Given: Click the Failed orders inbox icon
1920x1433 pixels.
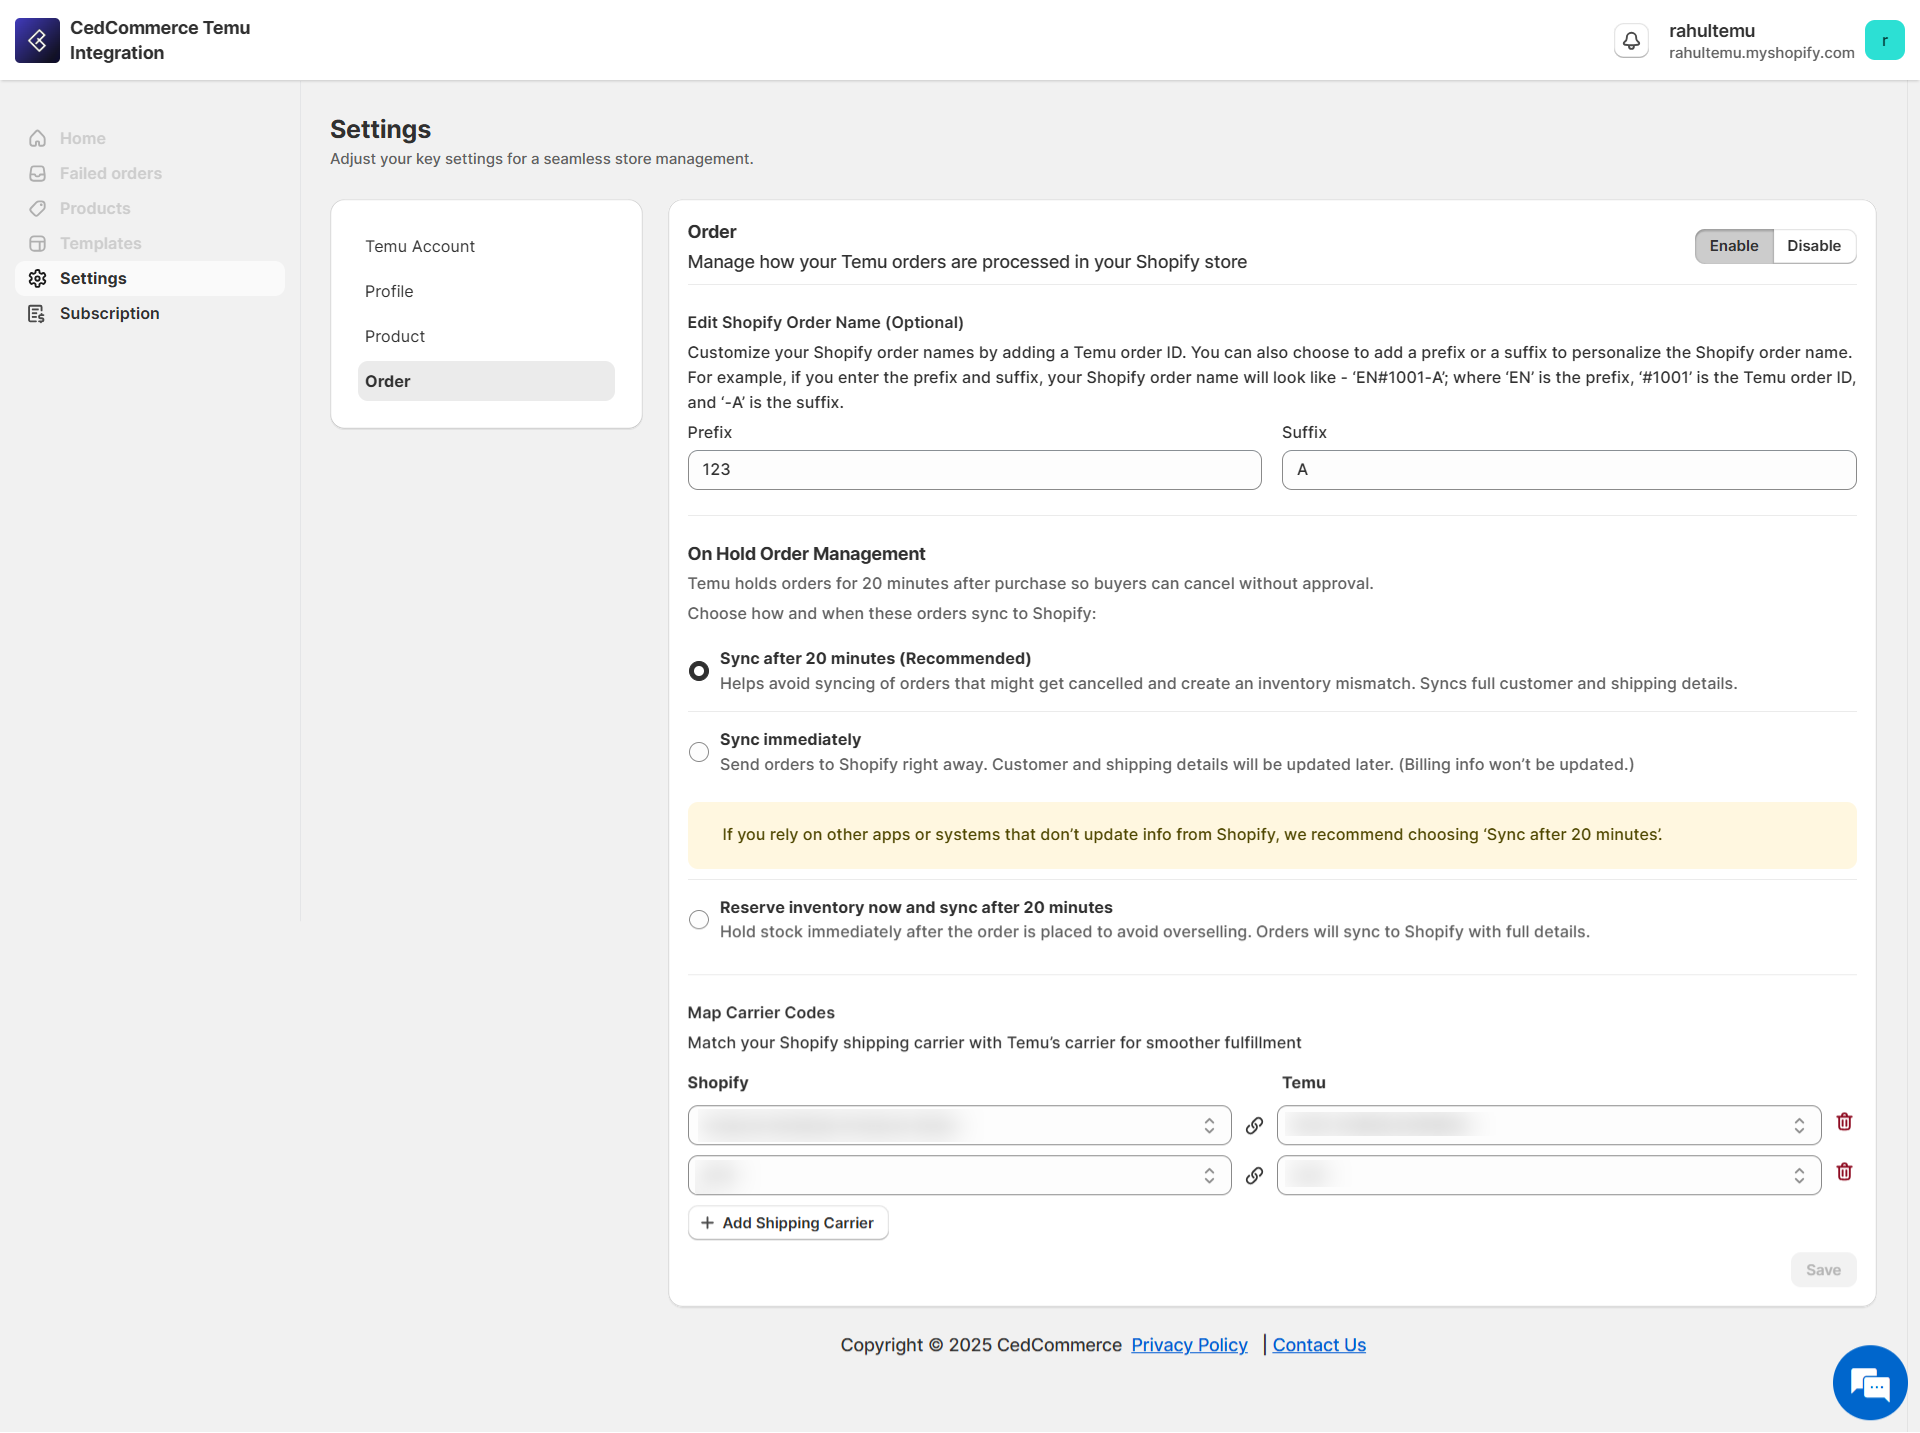Looking at the screenshot, I should click(x=38, y=173).
